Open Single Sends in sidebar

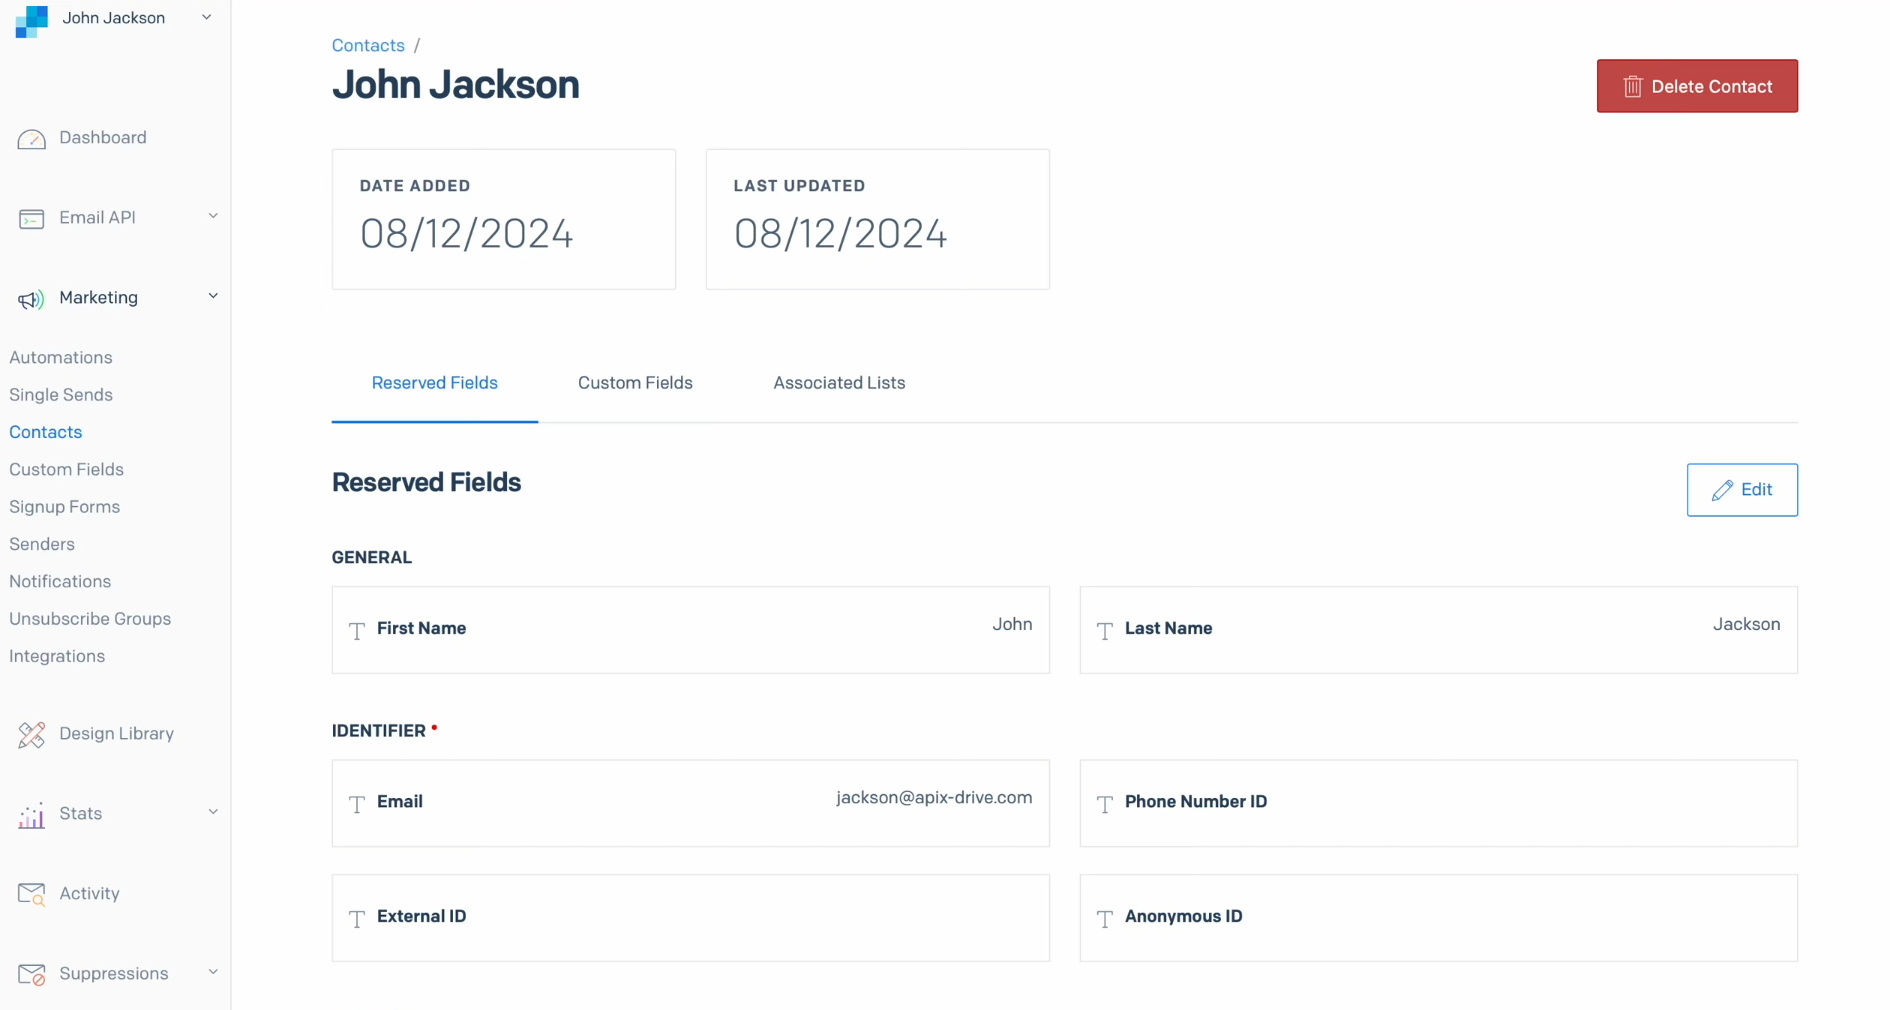(61, 395)
